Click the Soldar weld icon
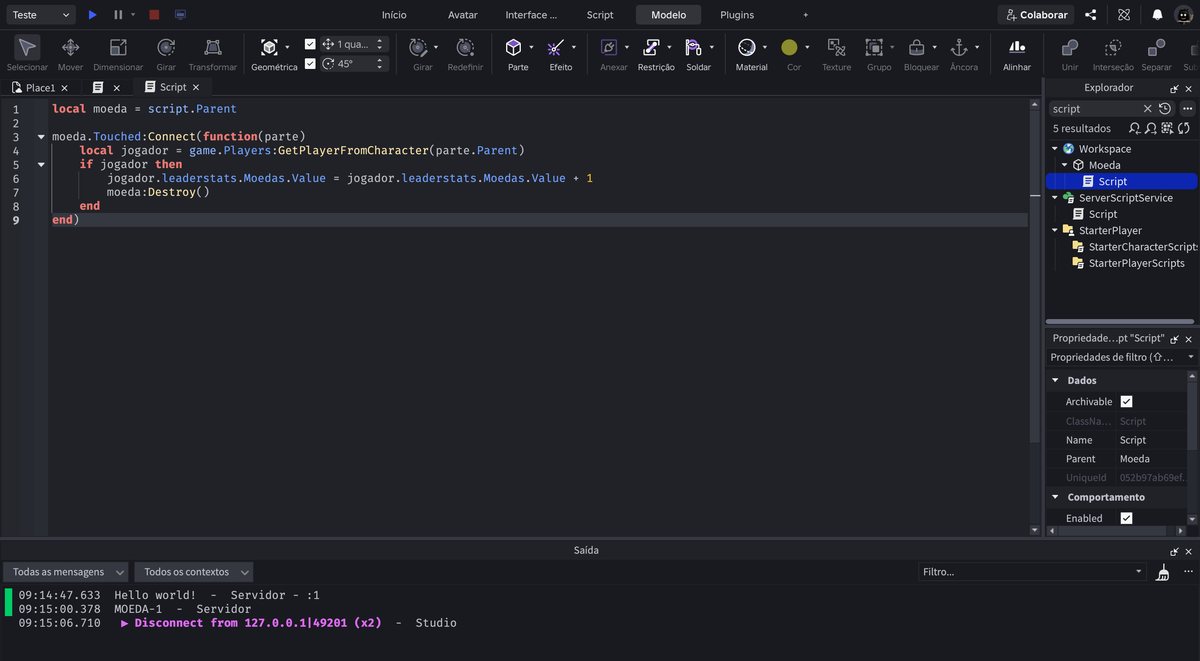This screenshot has height=661, width=1200. pos(693,47)
